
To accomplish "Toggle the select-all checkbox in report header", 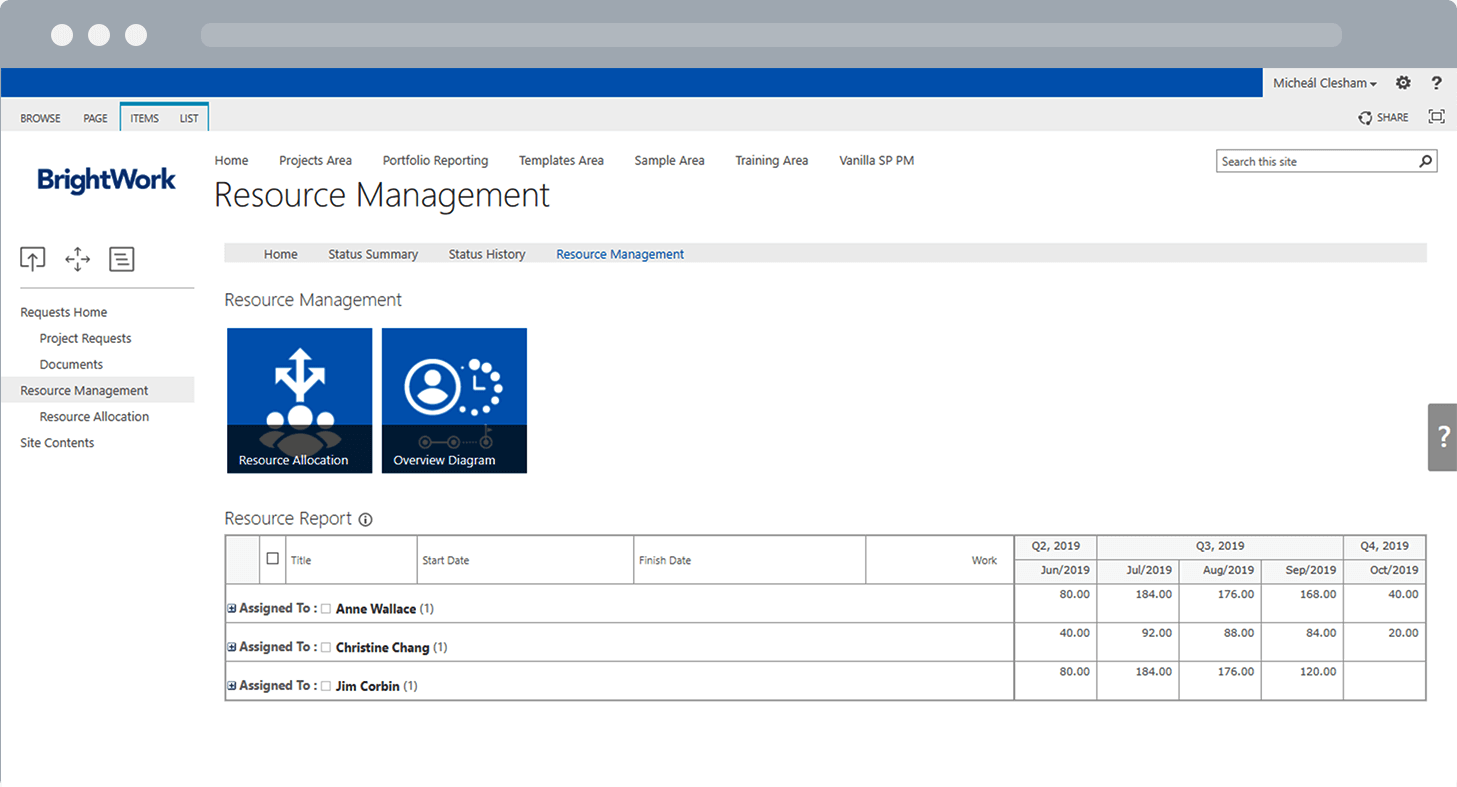I will pos(272,559).
